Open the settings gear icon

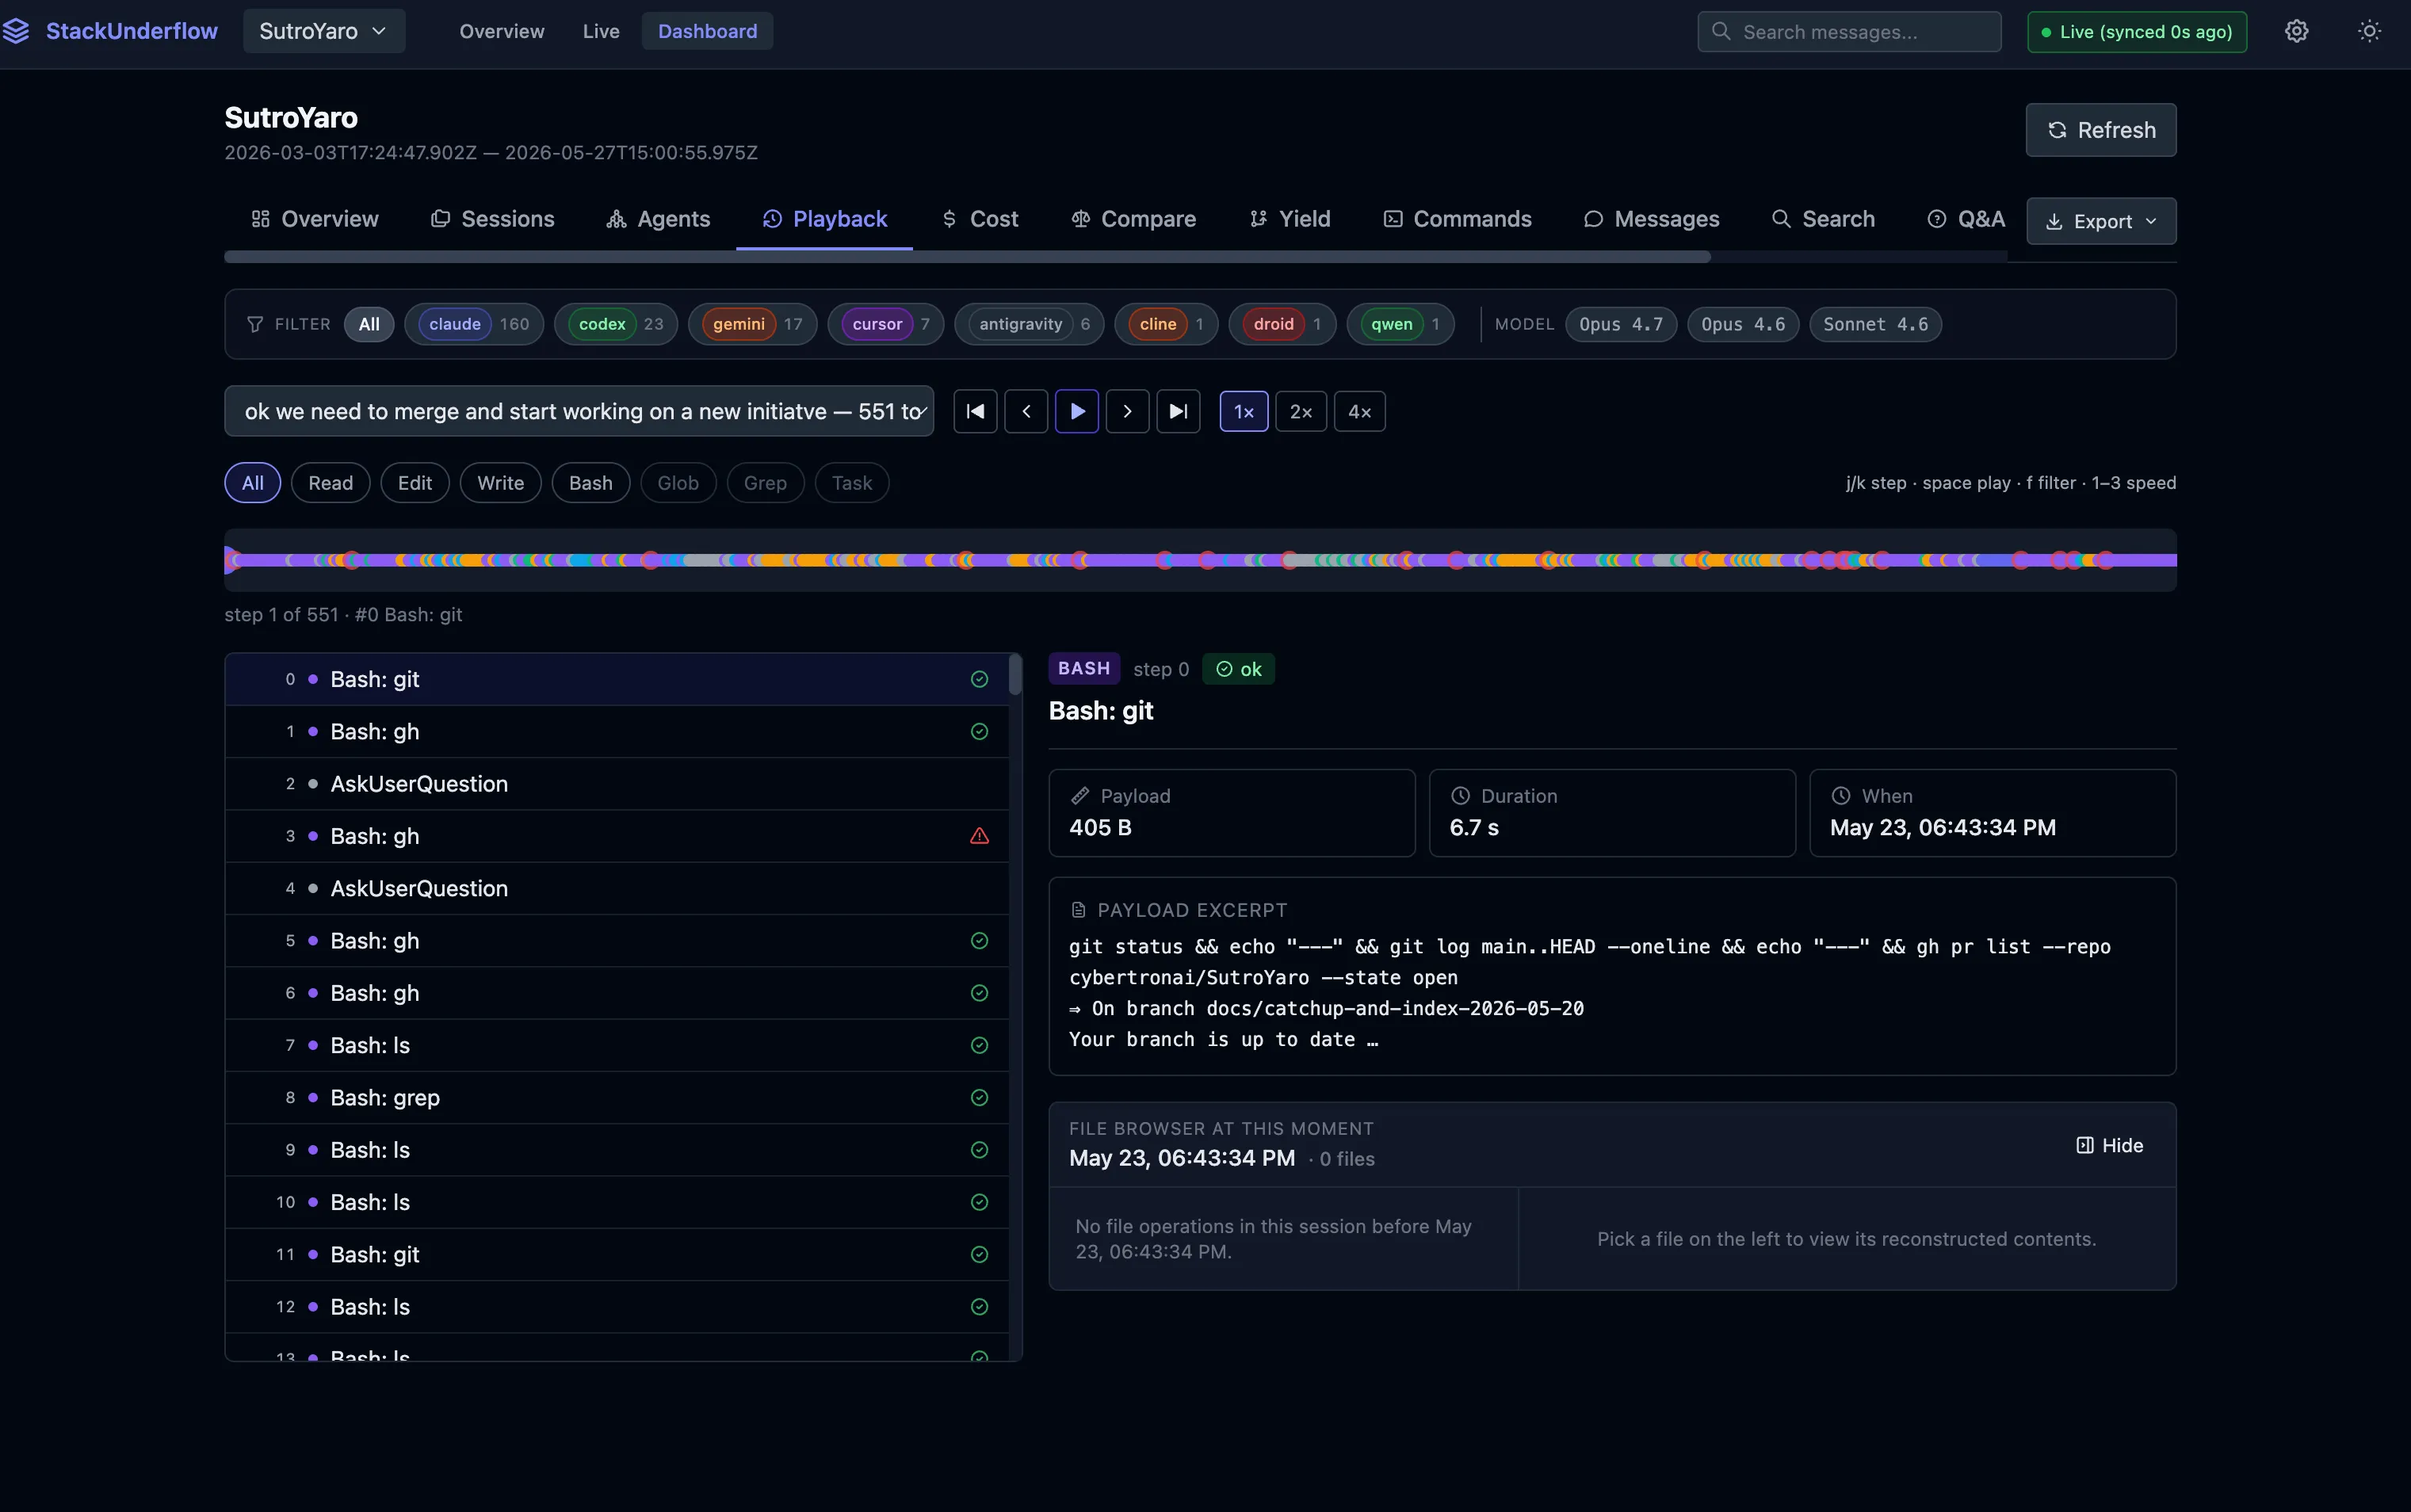click(2296, 31)
